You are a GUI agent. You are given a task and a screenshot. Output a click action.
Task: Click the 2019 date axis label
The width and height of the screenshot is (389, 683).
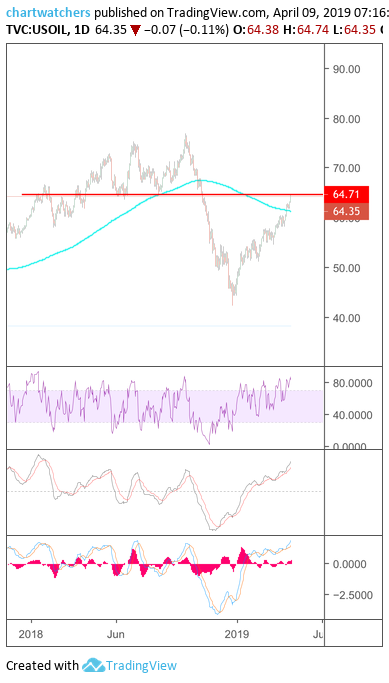tap(237, 634)
